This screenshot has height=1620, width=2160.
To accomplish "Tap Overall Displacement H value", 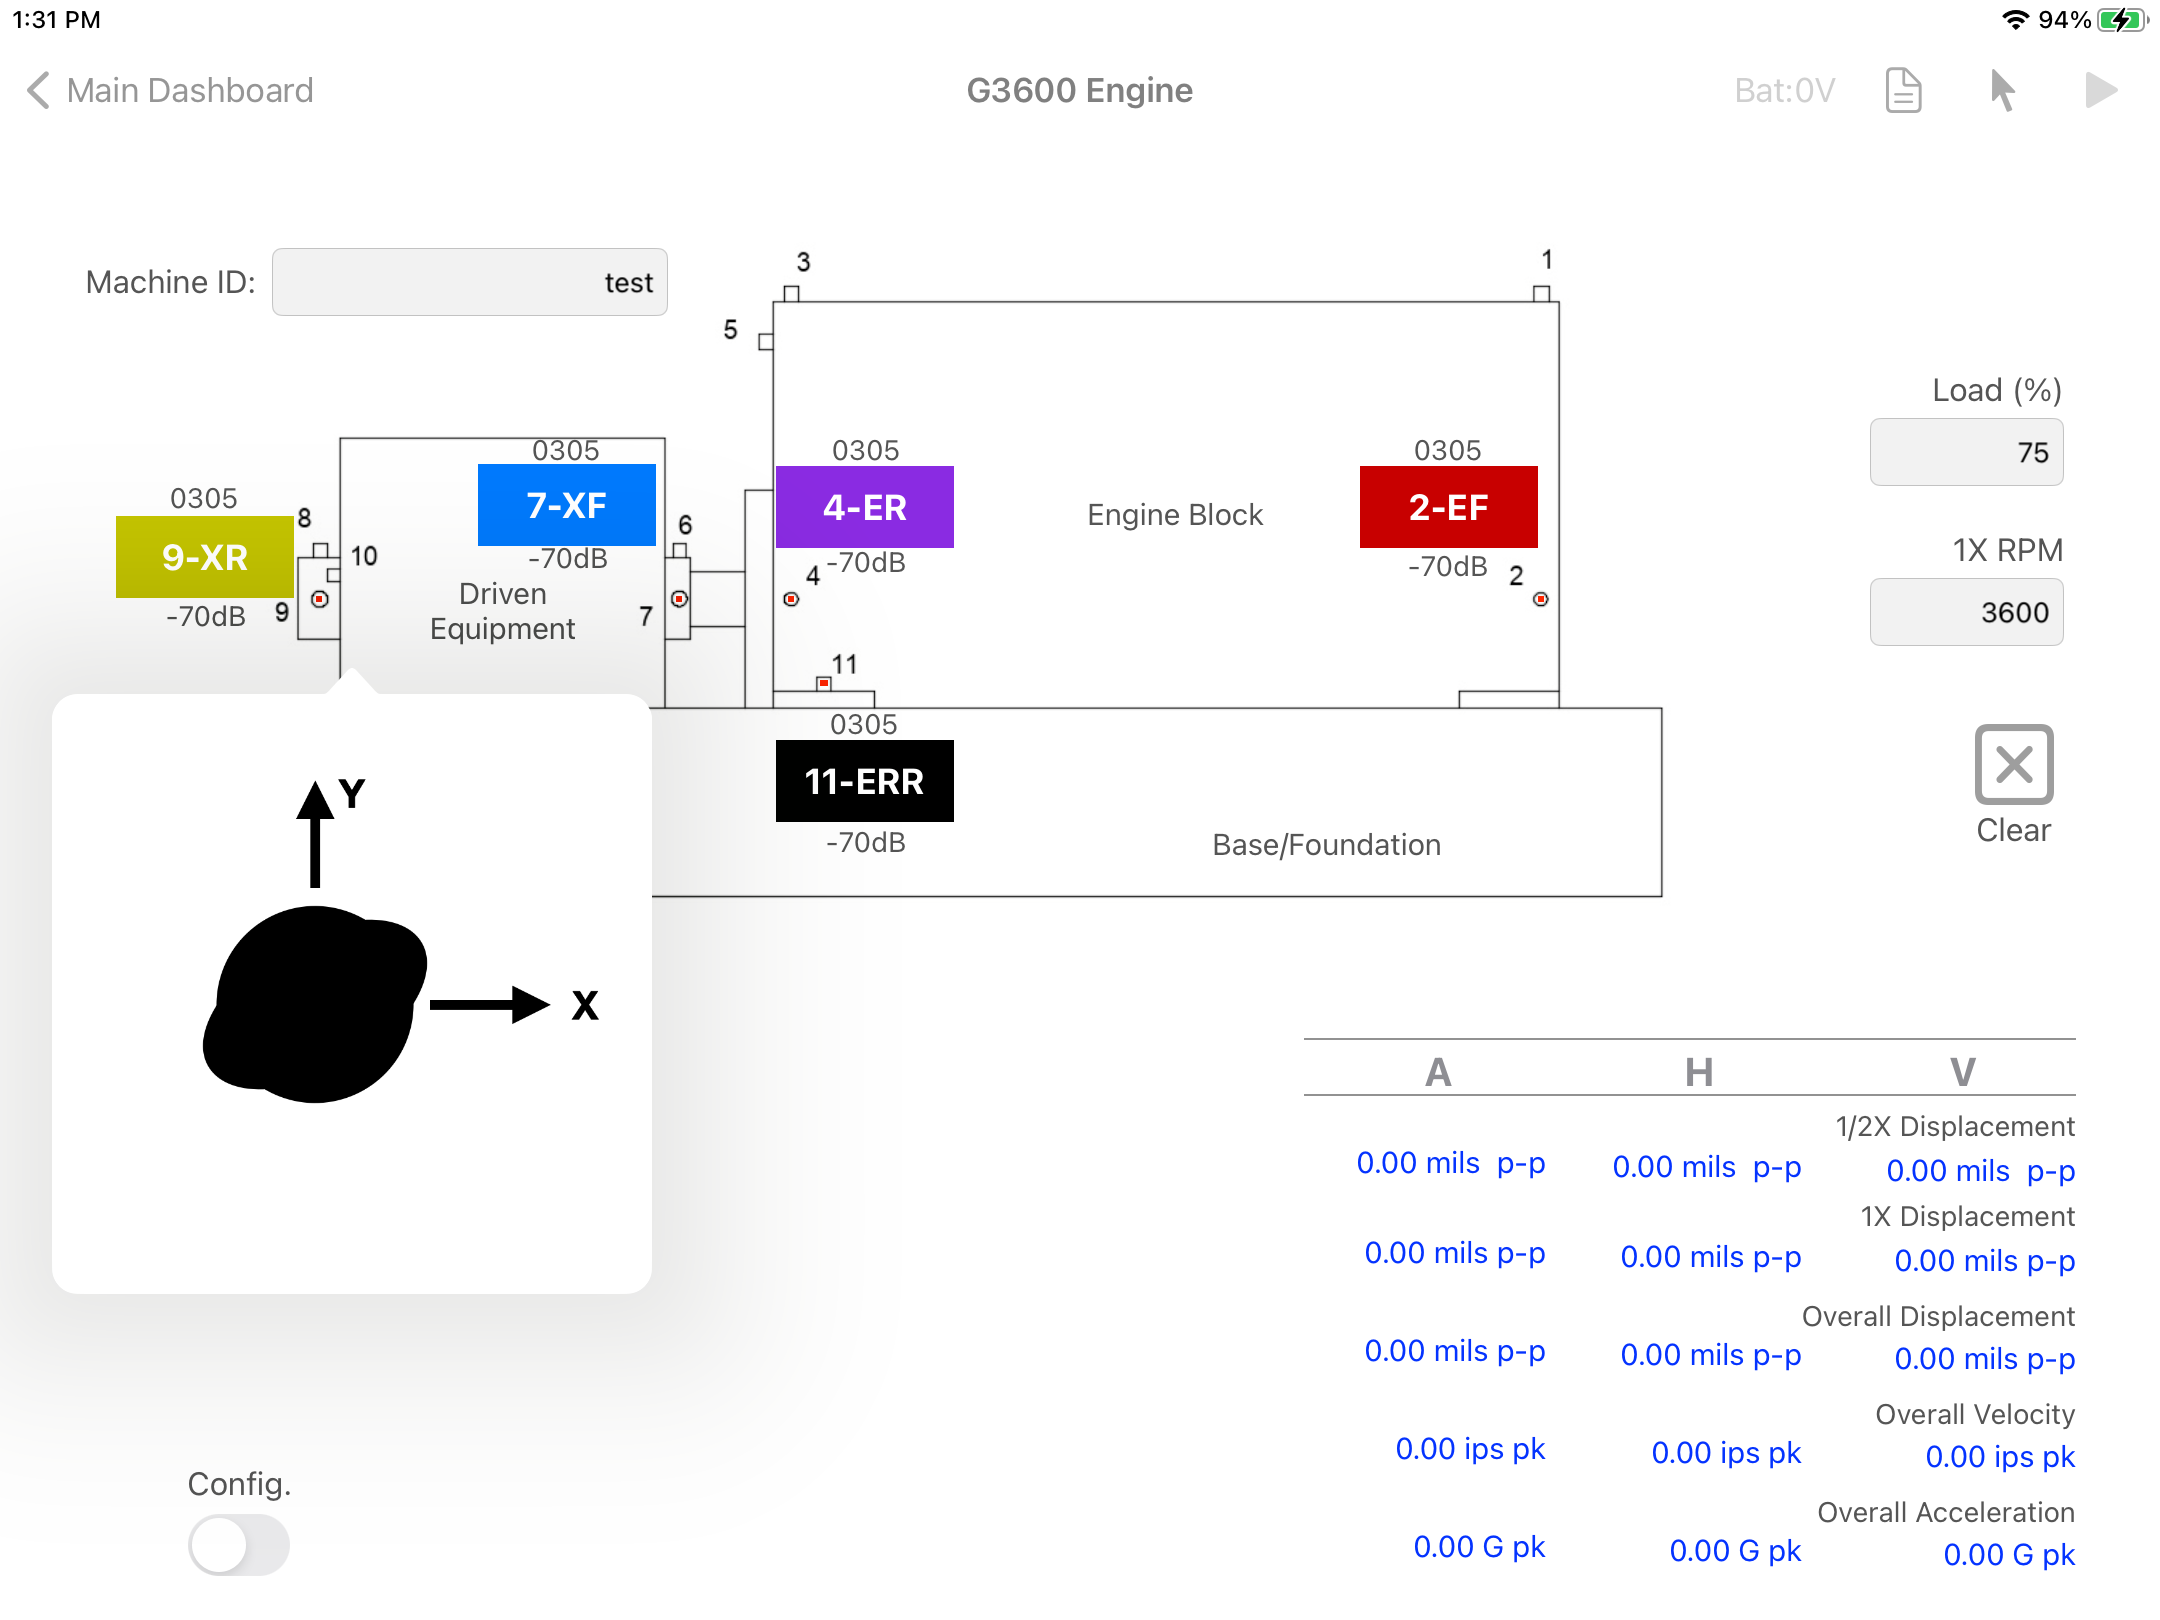I will [x=1711, y=1355].
